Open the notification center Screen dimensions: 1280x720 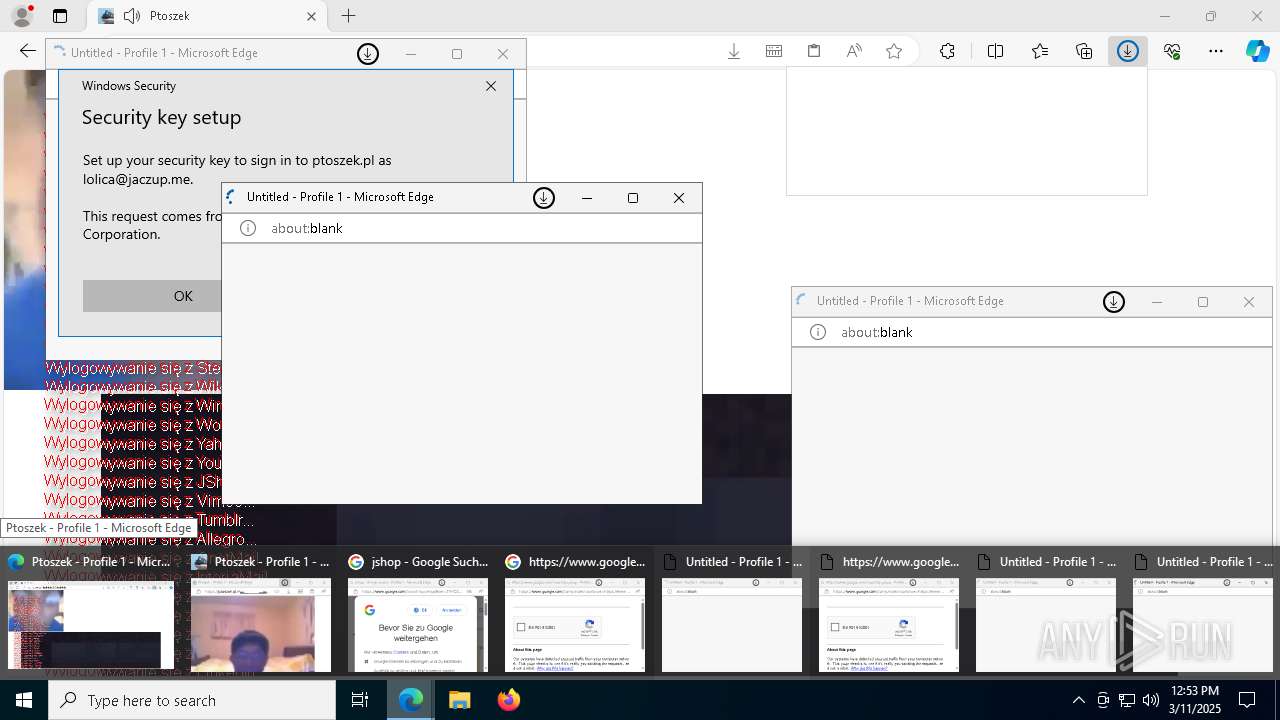click(x=1248, y=700)
